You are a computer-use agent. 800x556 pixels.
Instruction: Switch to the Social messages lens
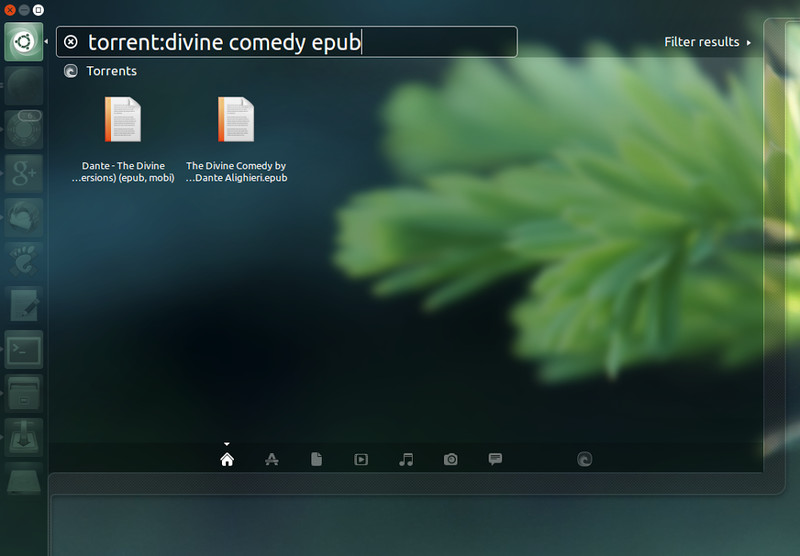495,459
